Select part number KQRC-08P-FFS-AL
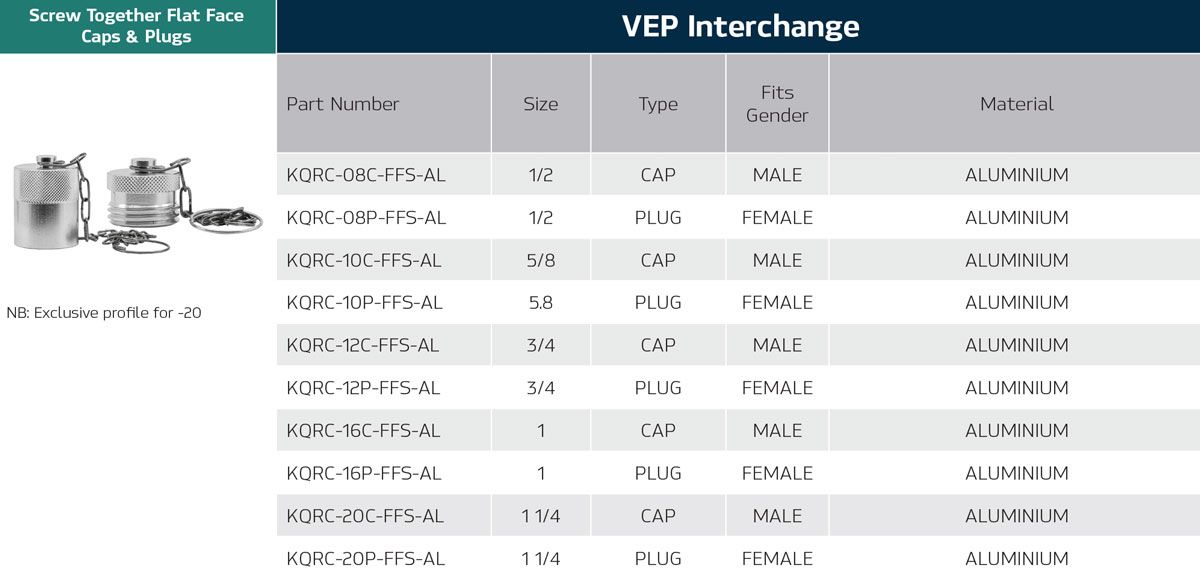1200x581 pixels. coord(366,218)
